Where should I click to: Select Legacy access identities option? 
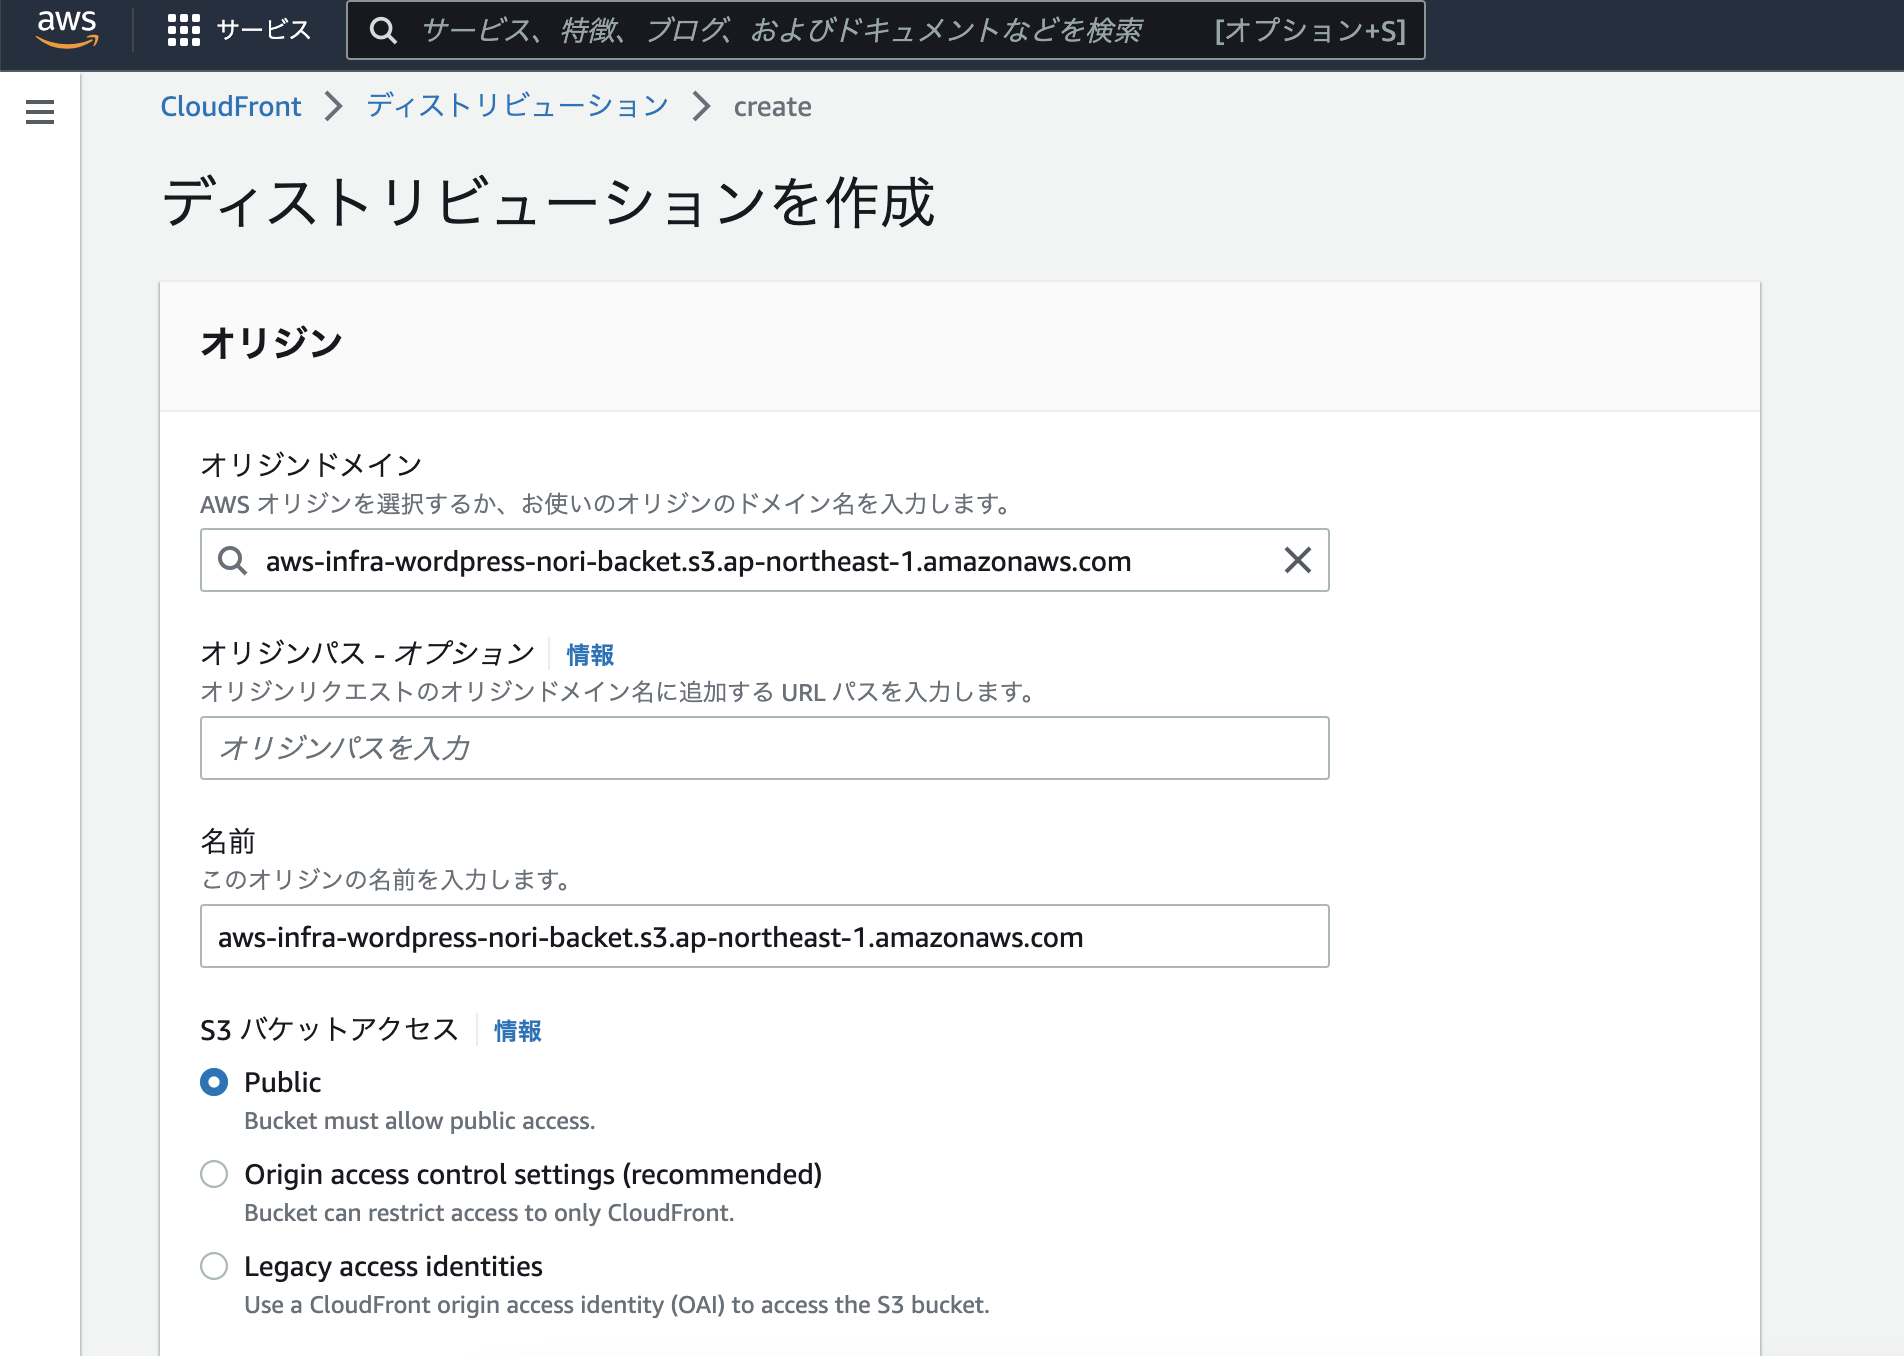click(x=213, y=1267)
